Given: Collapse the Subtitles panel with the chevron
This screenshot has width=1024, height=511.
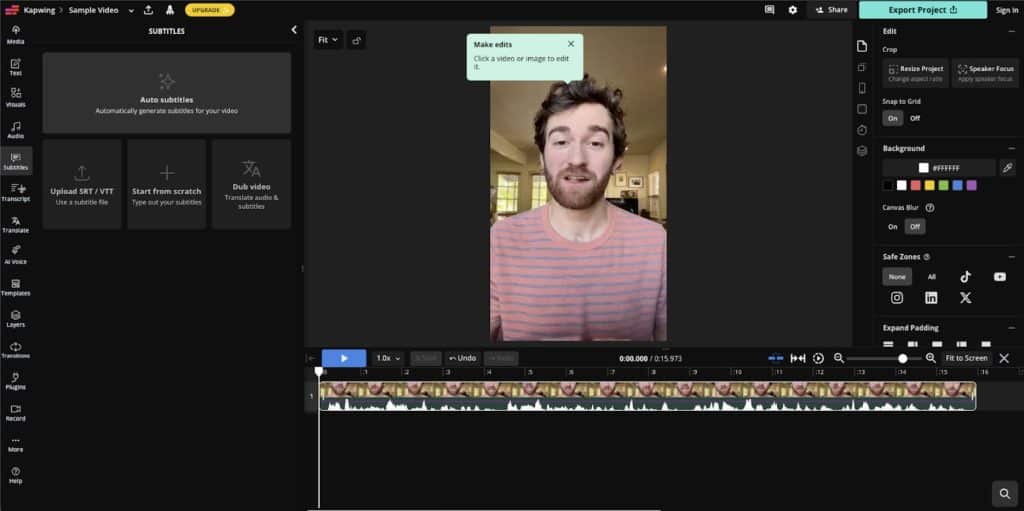Looking at the screenshot, I should (x=294, y=30).
